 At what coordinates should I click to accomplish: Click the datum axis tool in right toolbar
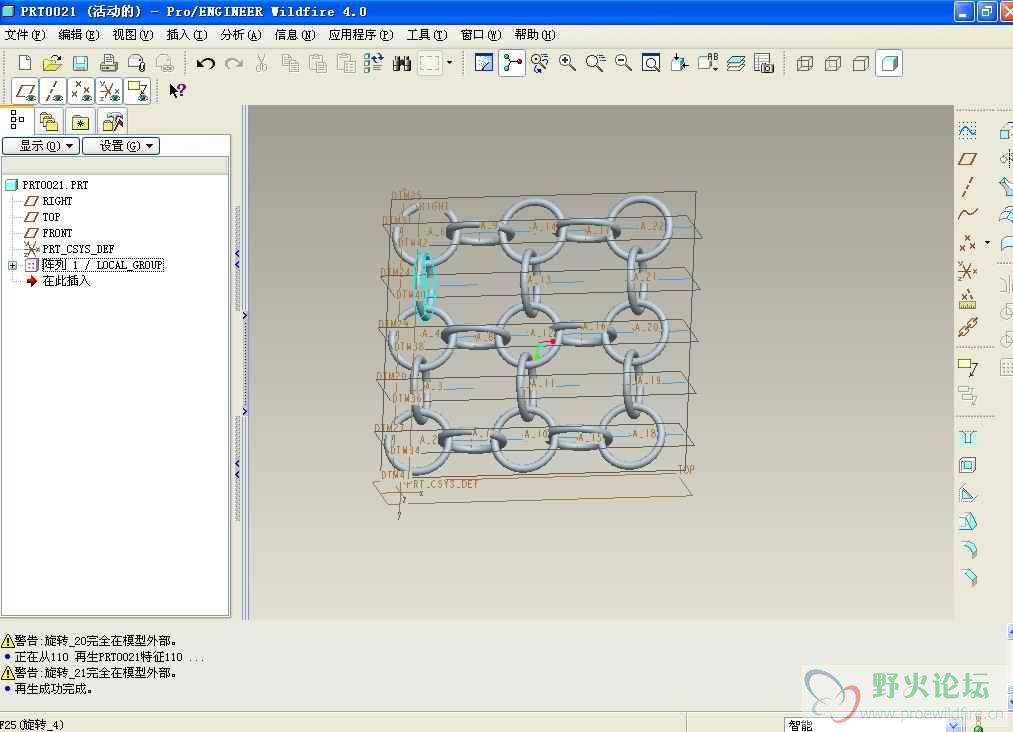(x=967, y=187)
